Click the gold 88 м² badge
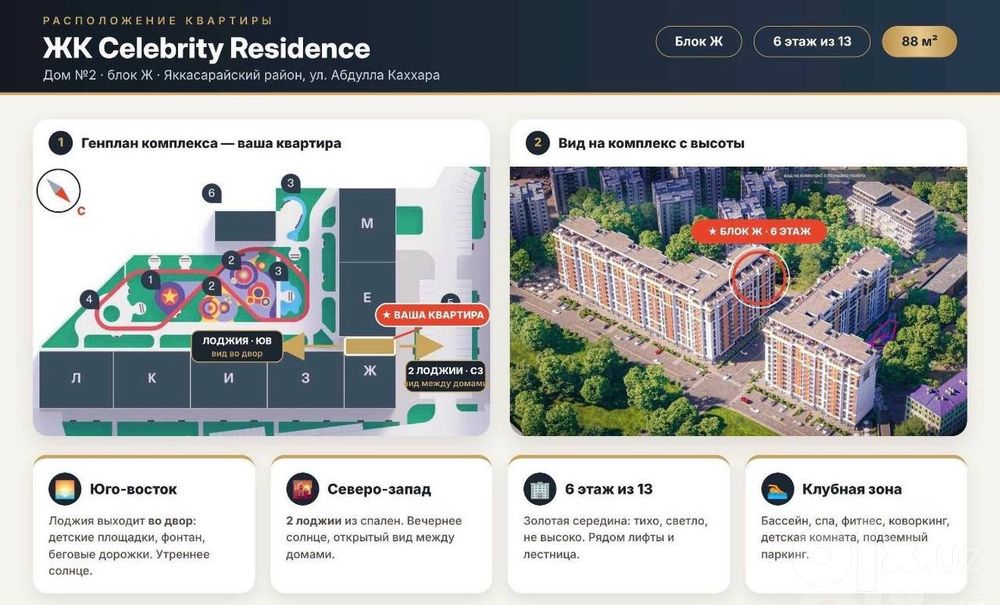The image size is (1000, 605). [919, 41]
